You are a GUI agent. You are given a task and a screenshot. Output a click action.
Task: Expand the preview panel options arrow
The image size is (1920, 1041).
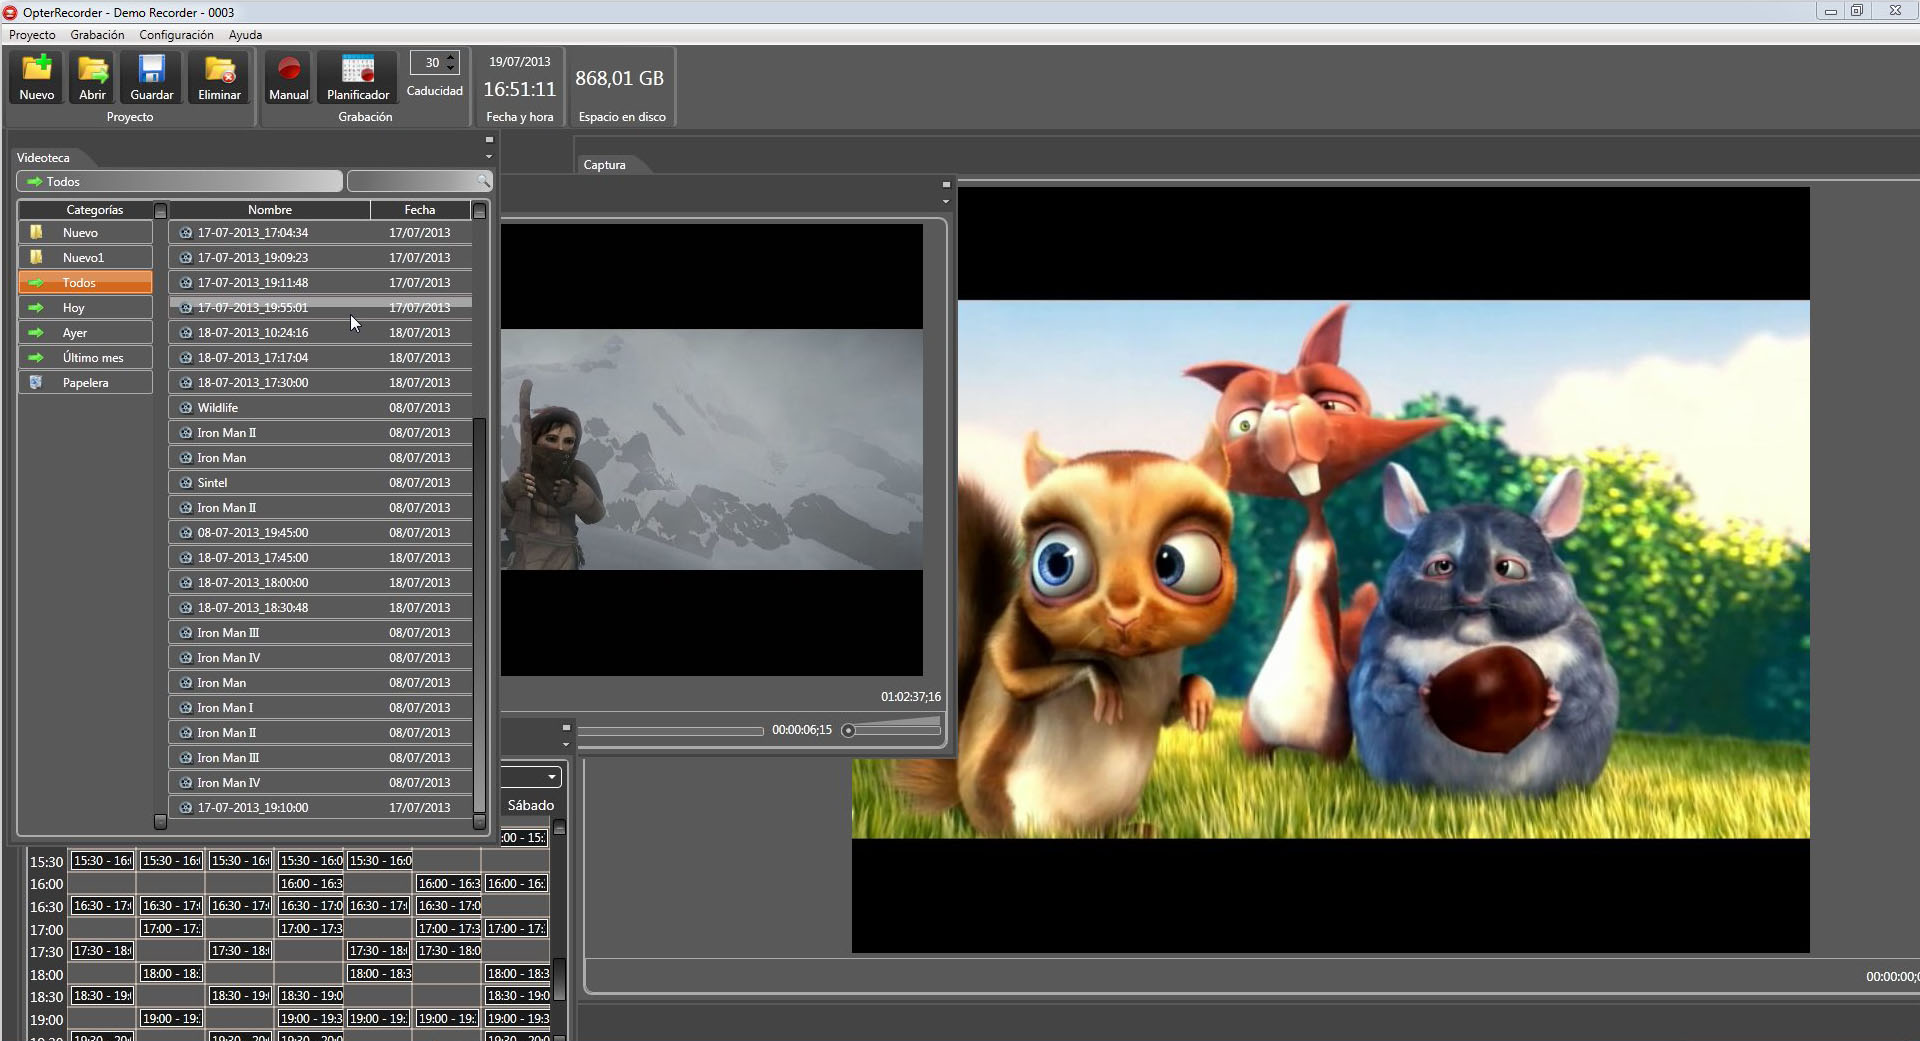[946, 201]
